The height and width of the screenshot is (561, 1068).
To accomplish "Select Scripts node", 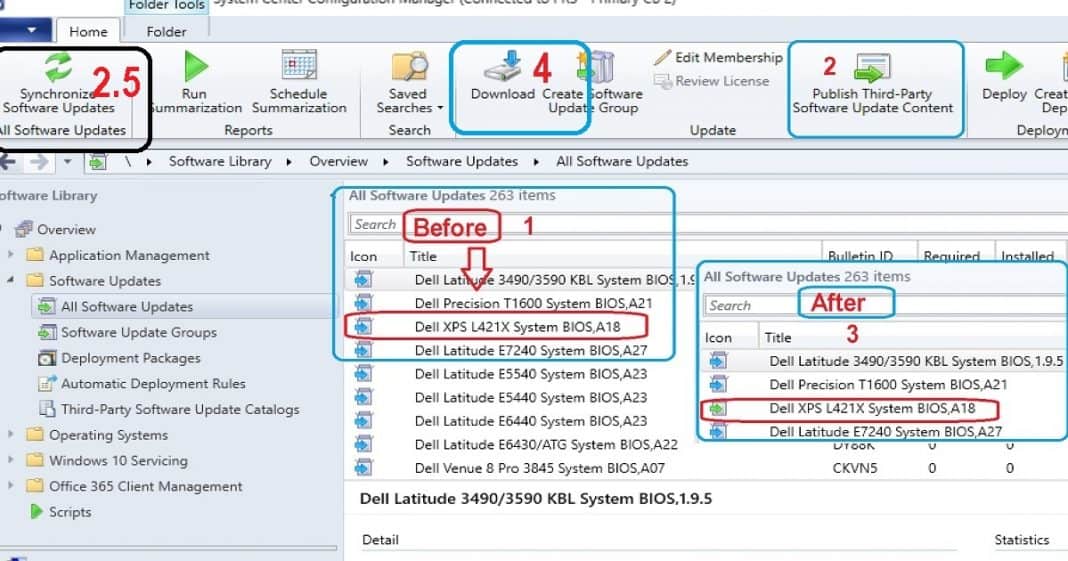I will coord(69,512).
